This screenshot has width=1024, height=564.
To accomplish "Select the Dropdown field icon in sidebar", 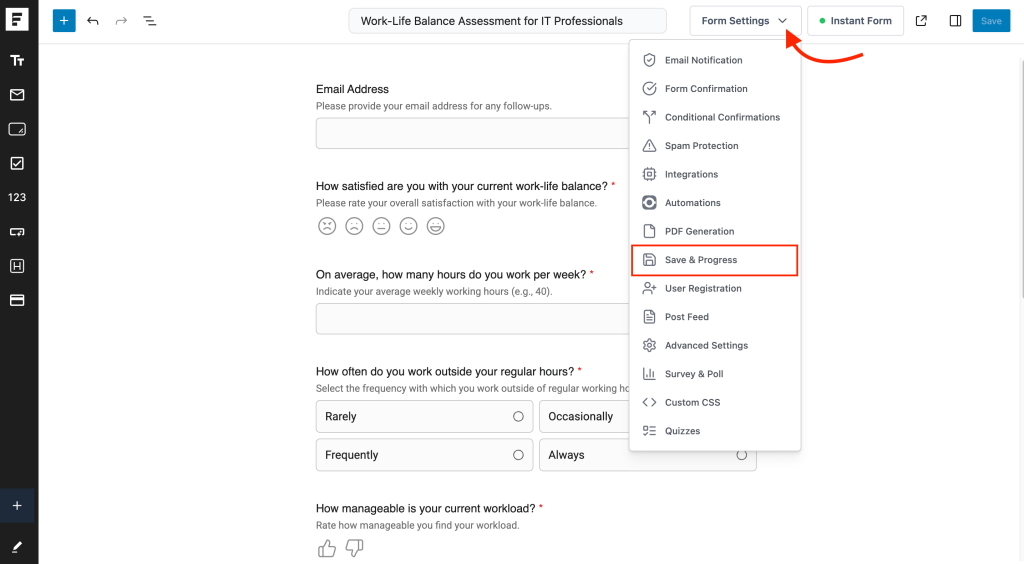I will (17, 232).
